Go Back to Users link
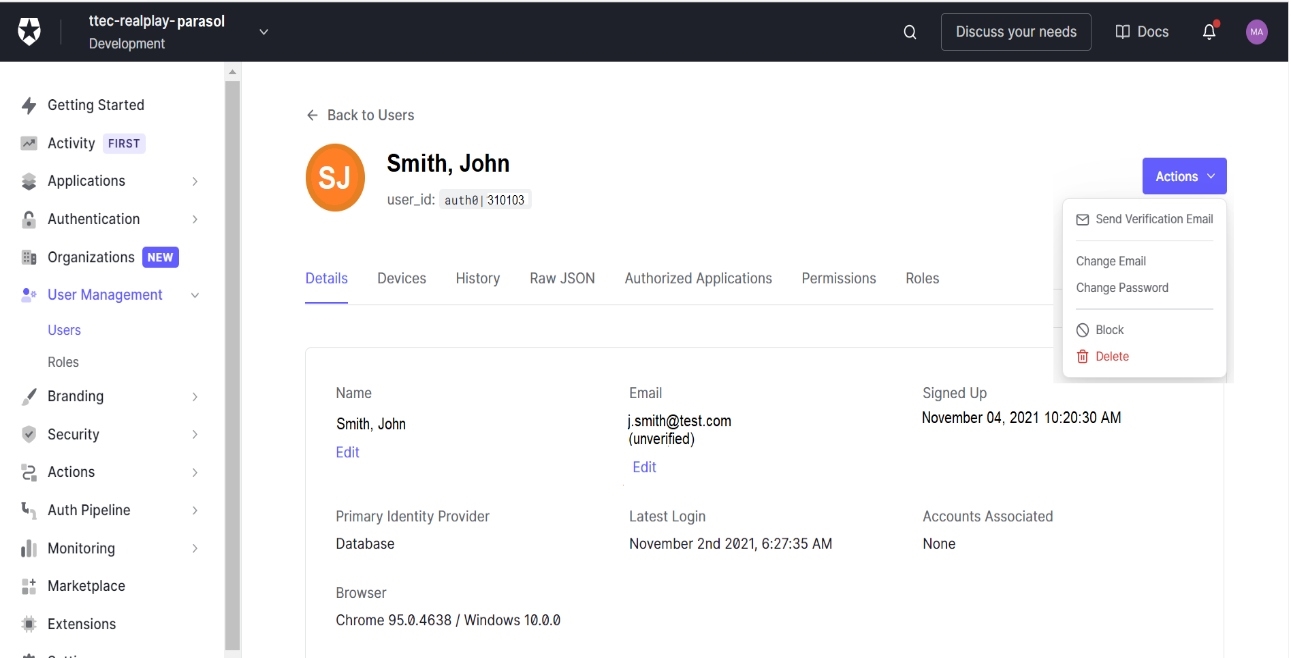Image resolution: width=1291 pixels, height=658 pixels. (x=360, y=116)
